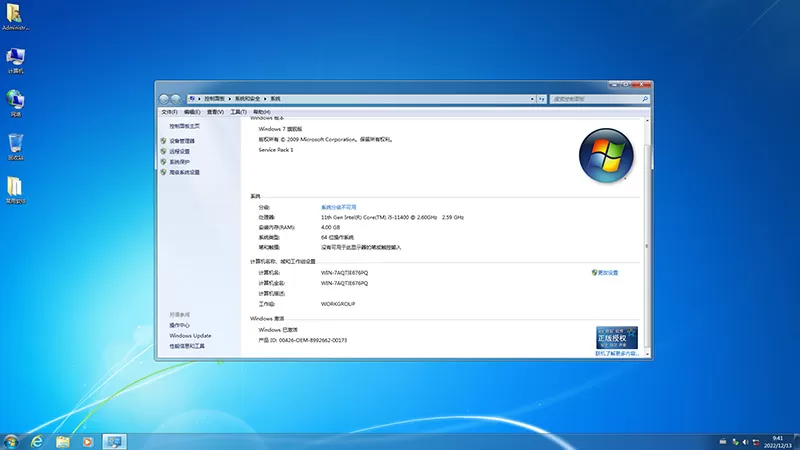
Task: Open the 文件(F) menu
Action: pos(169,112)
